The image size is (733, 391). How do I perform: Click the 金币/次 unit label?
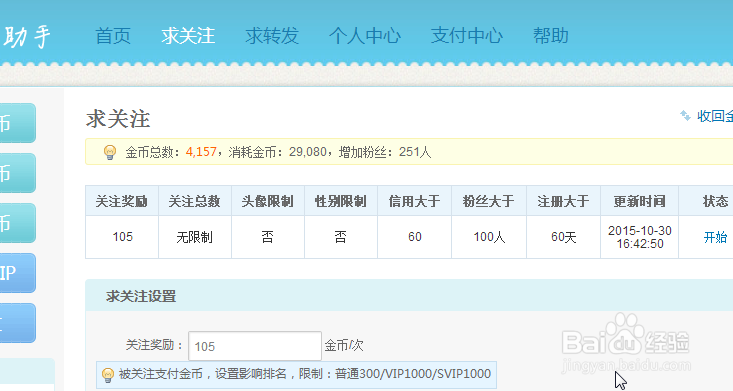tap(344, 346)
